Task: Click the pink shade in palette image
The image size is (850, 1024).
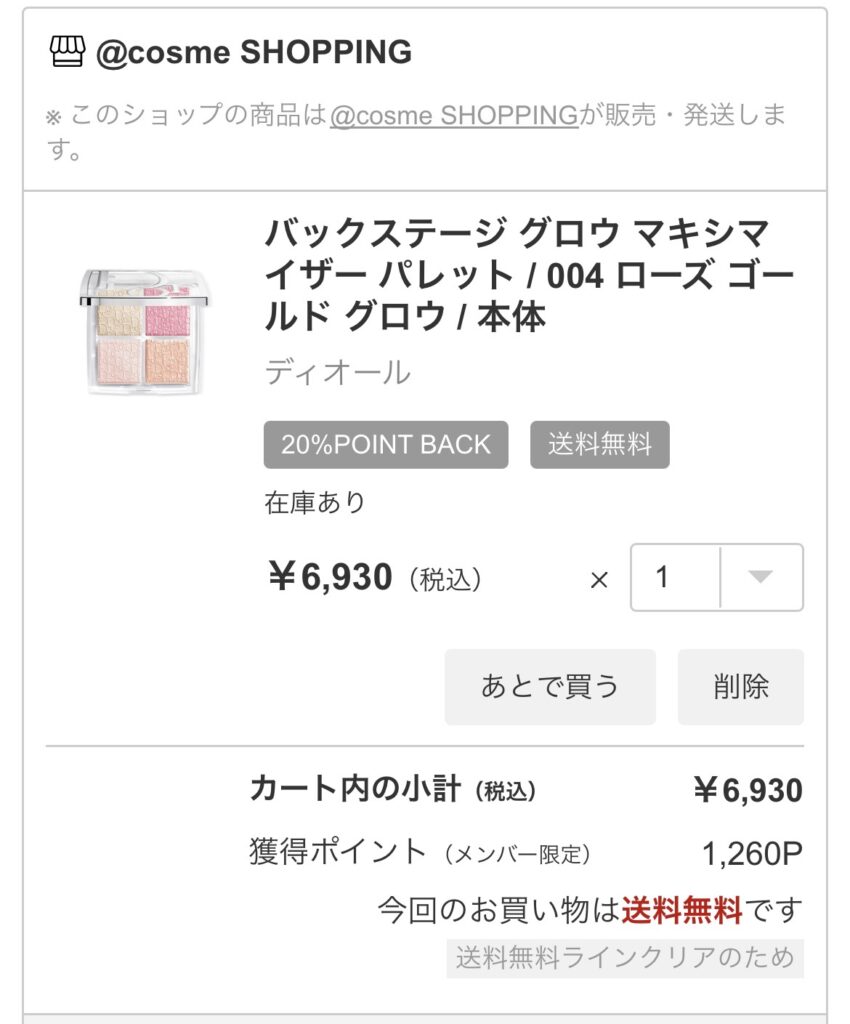Action: (167, 319)
